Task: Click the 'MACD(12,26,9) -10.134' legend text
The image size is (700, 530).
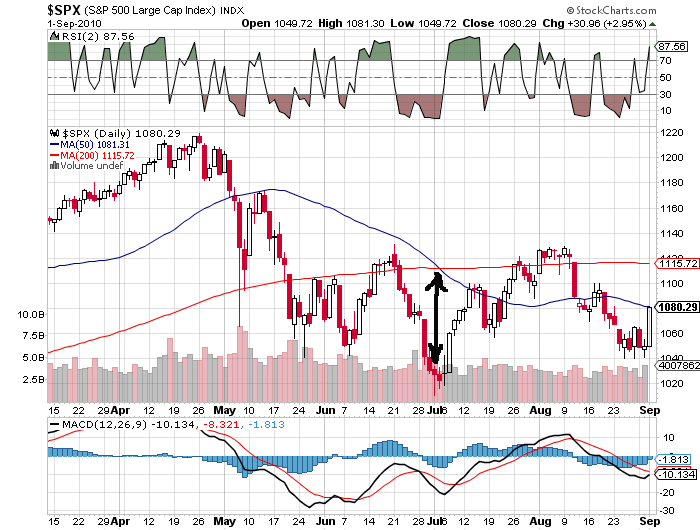Action: tap(128, 424)
